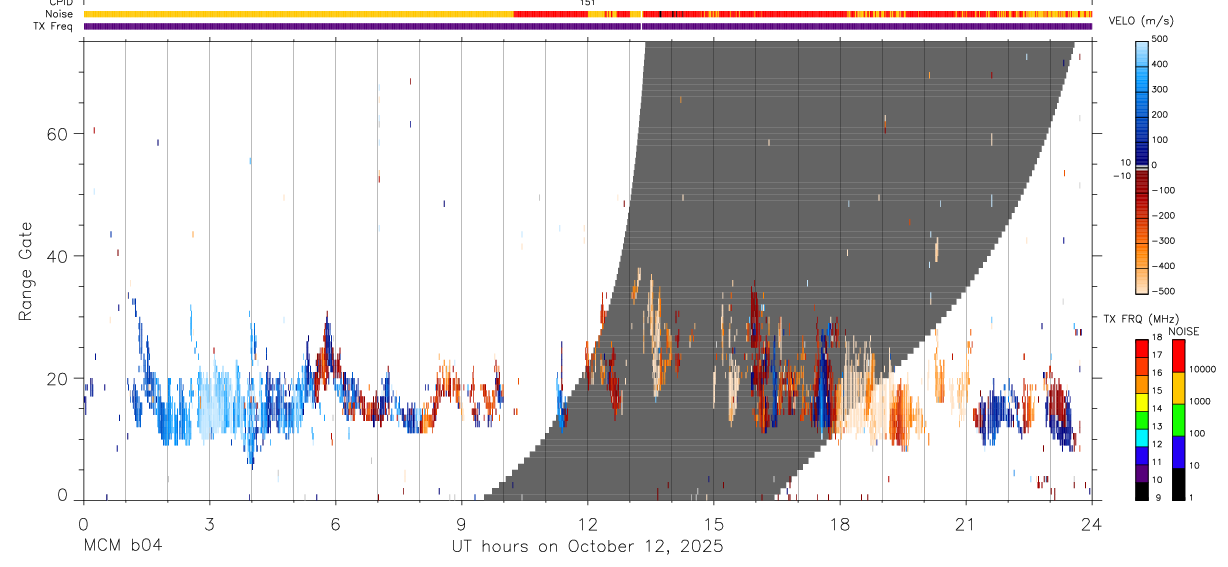The height and width of the screenshot is (567, 1228).
Task: Click the 9 tick on UT hours axis
Action: point(461,524)
